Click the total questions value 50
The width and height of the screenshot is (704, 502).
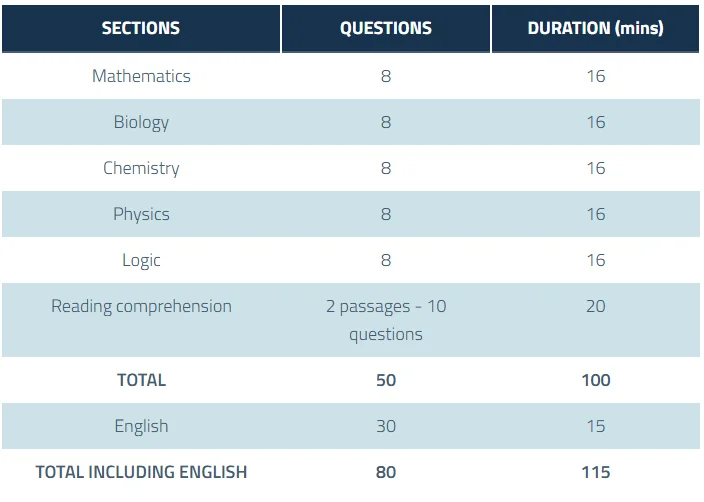(386, 380)
